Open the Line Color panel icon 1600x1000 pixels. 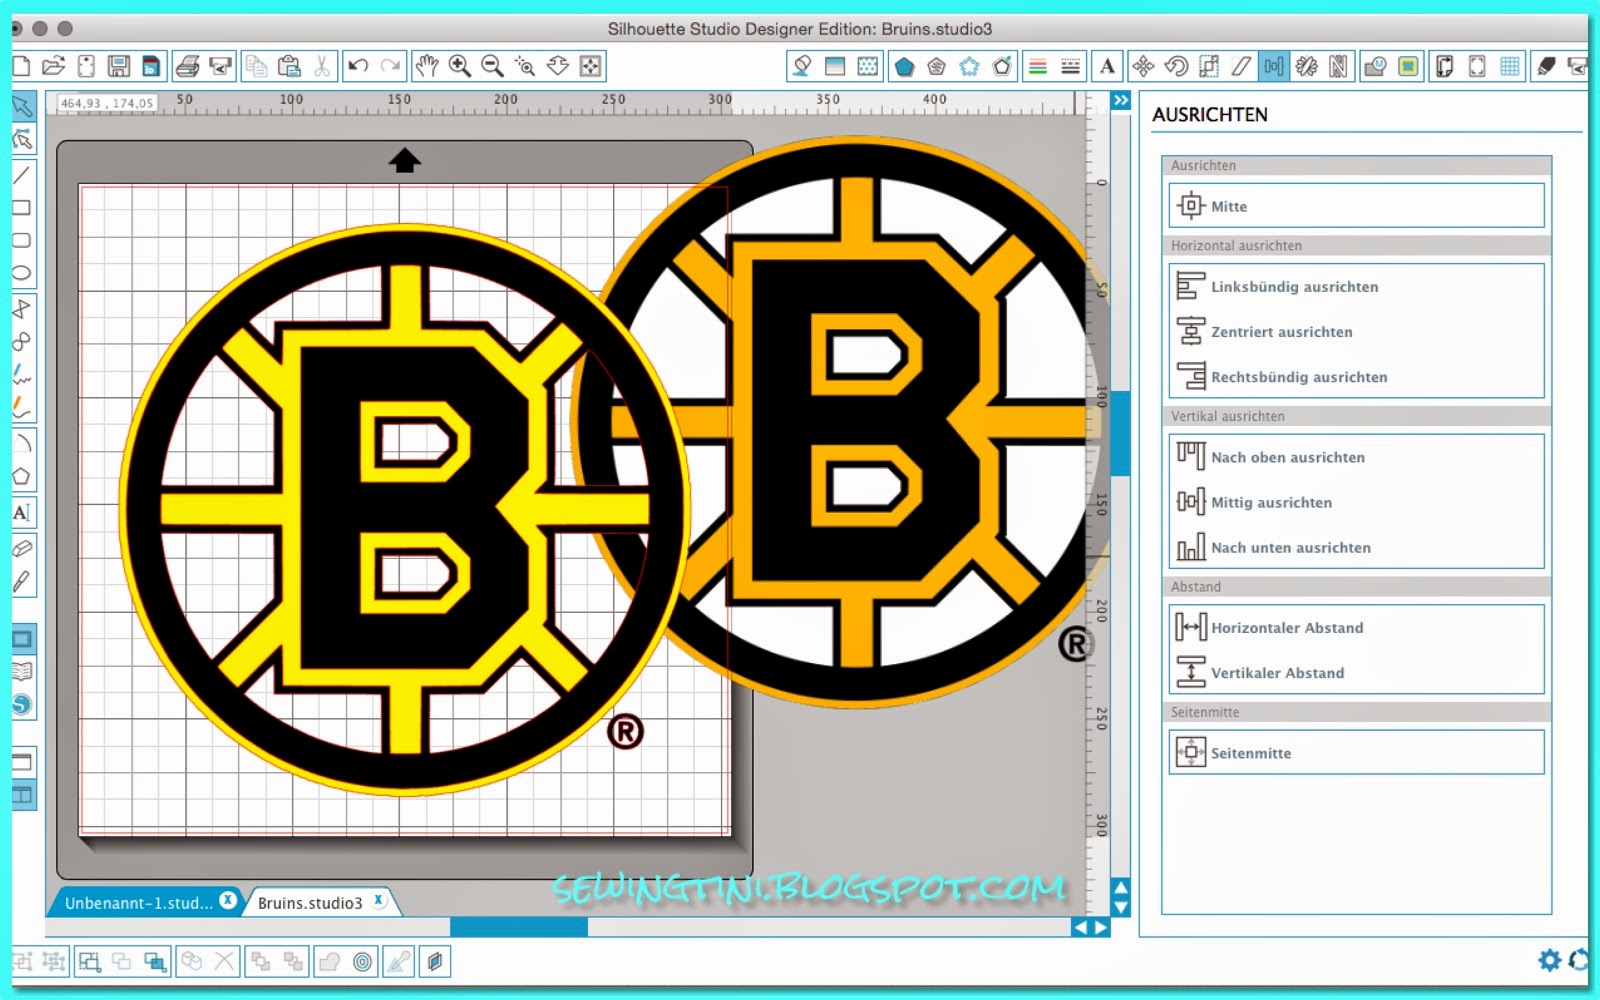click(1038, 67)
